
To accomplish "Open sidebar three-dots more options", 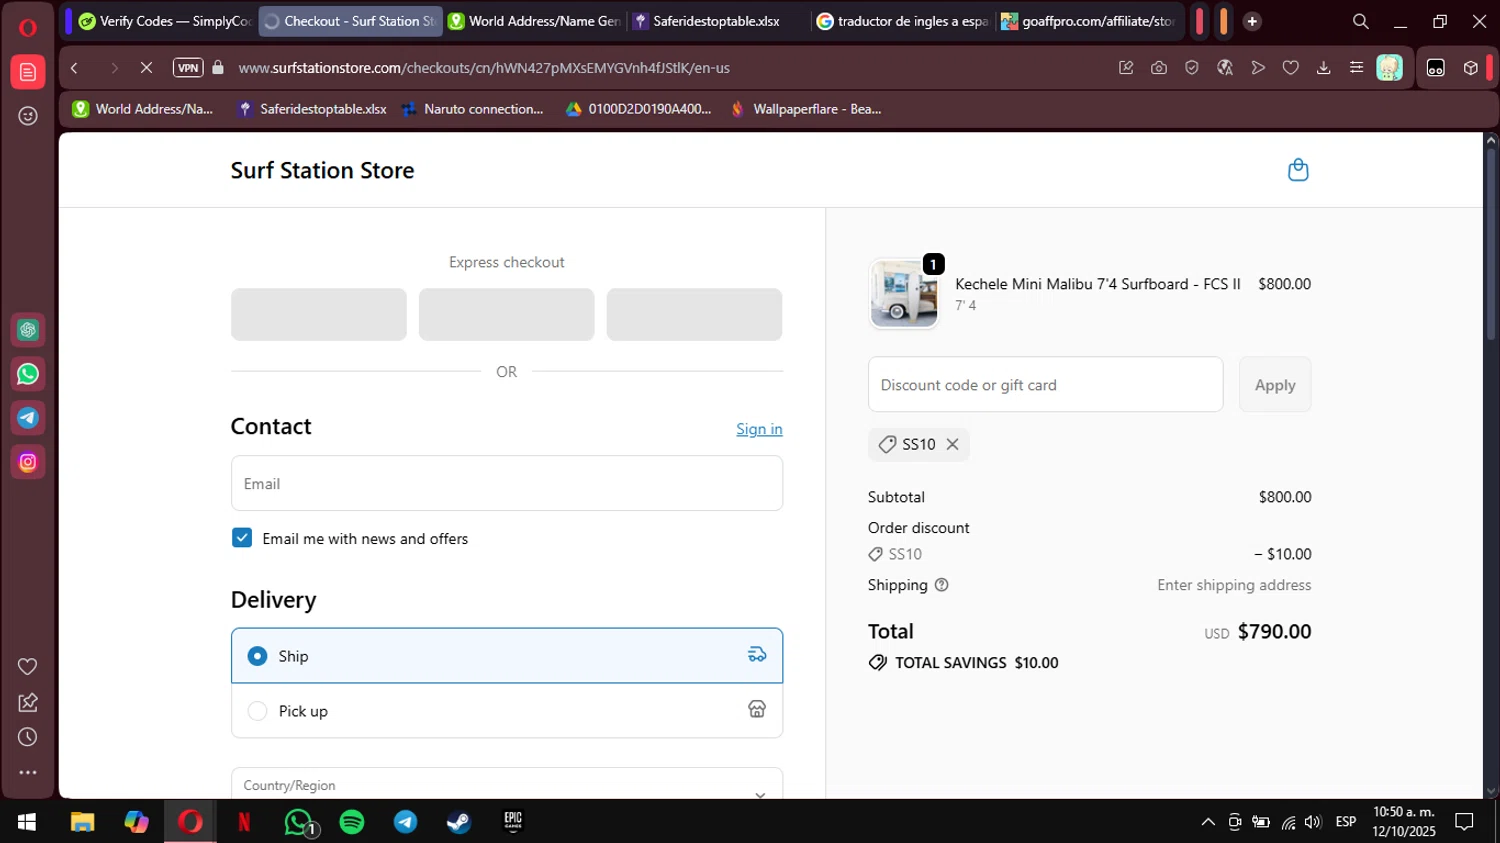I will [x=28, y=772].
